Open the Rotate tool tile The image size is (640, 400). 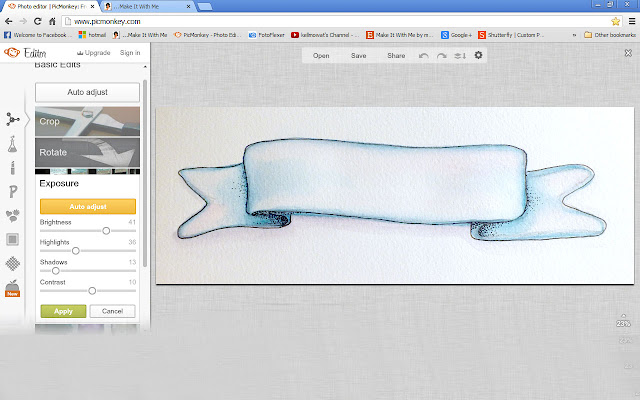[87, 152]
